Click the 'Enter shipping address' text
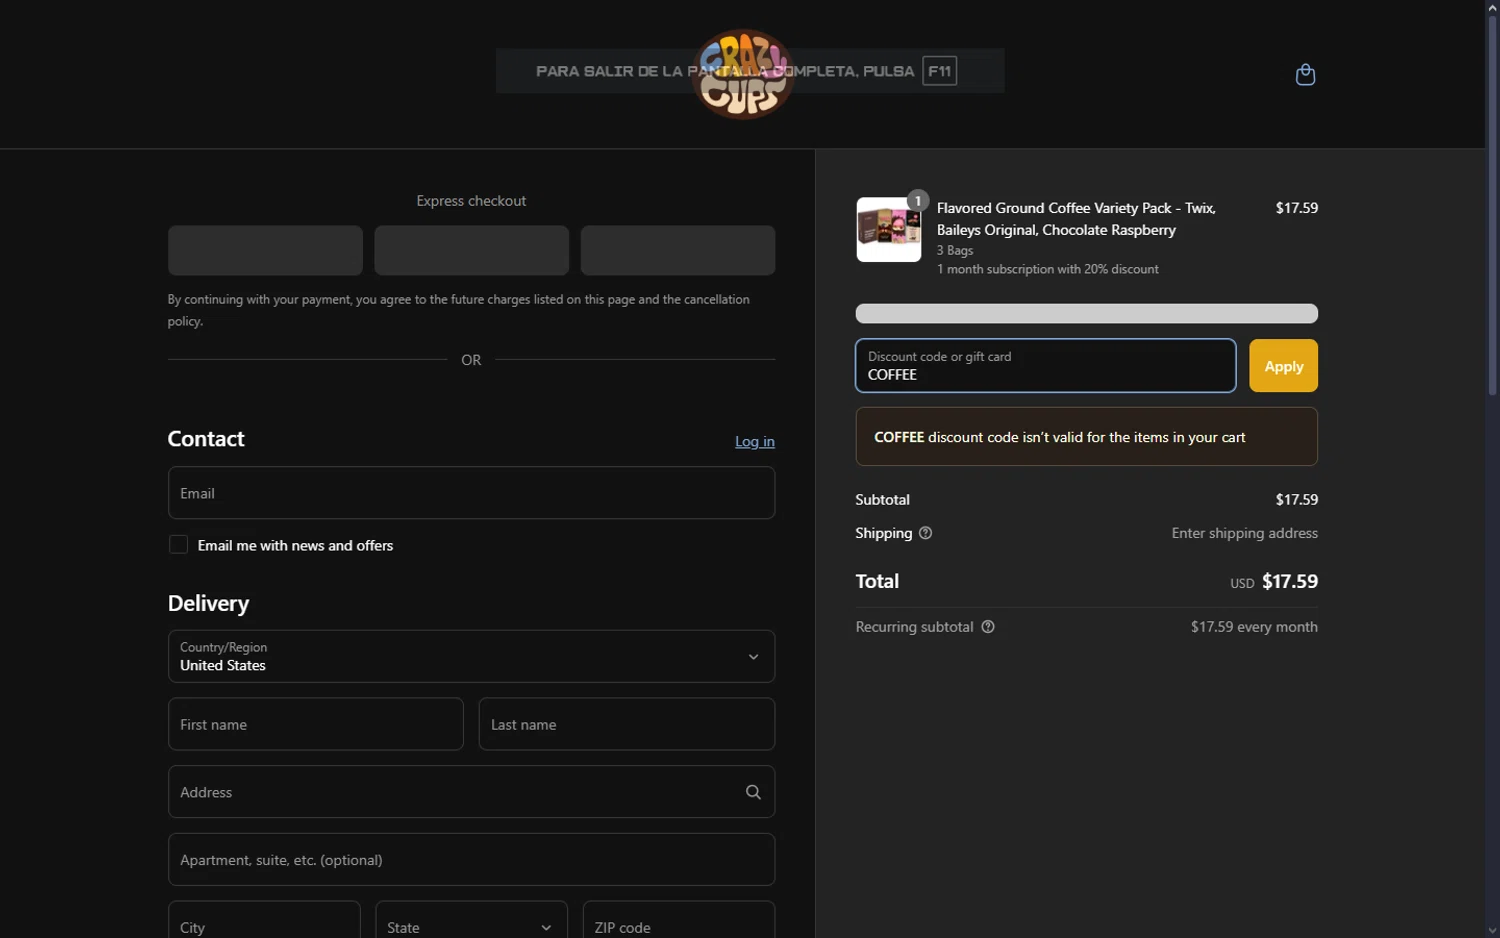Image resolution: width=1500 pixels, height=938 pixels. [1244, 533]
